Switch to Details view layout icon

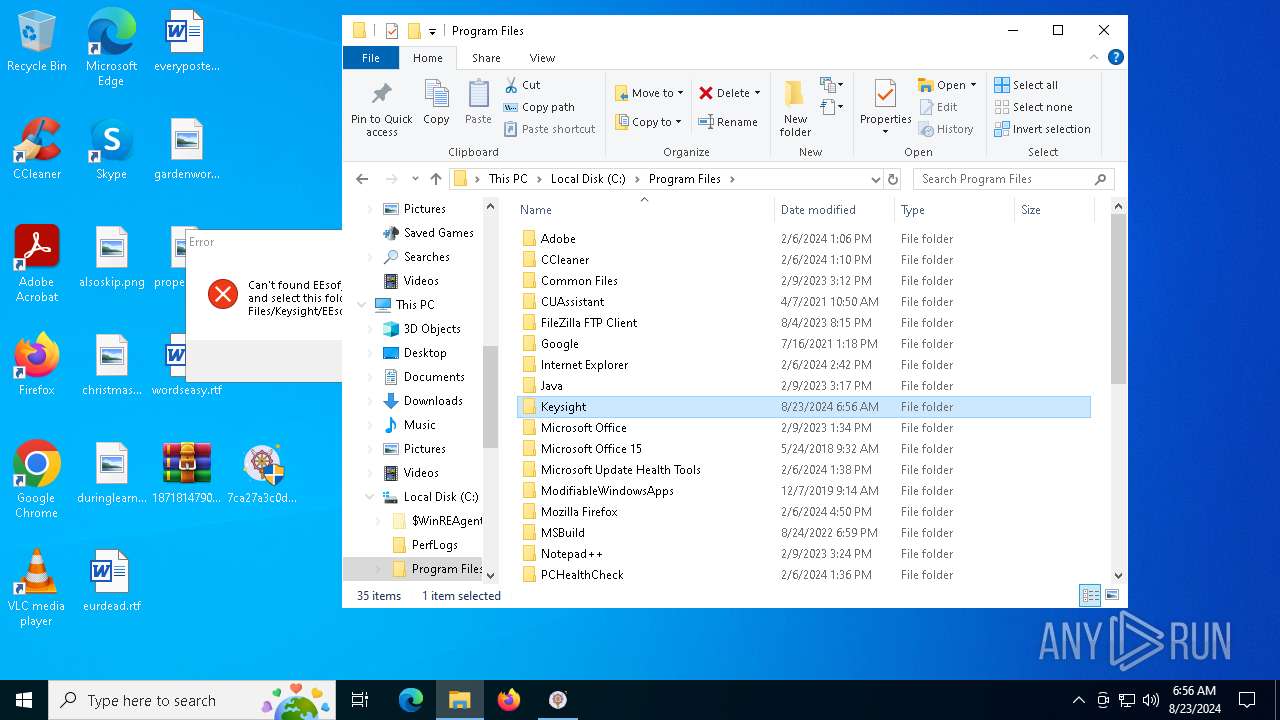(1090, 595)
